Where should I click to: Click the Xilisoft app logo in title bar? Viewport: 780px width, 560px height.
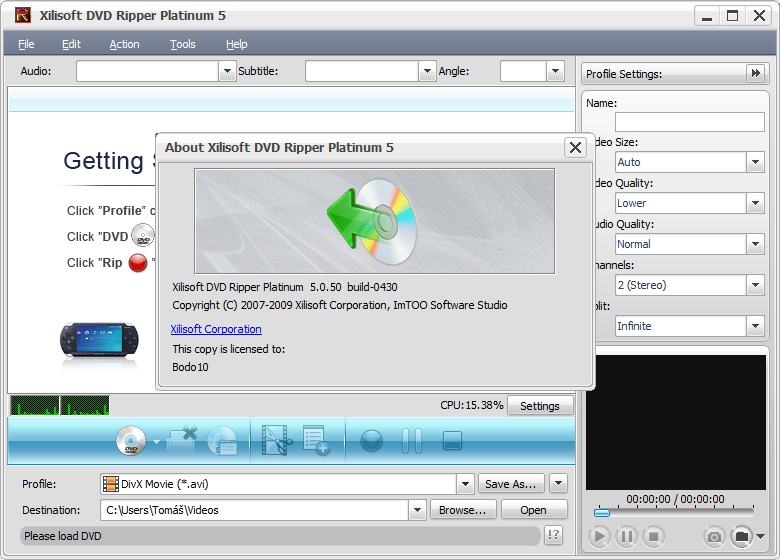point(22,15)
